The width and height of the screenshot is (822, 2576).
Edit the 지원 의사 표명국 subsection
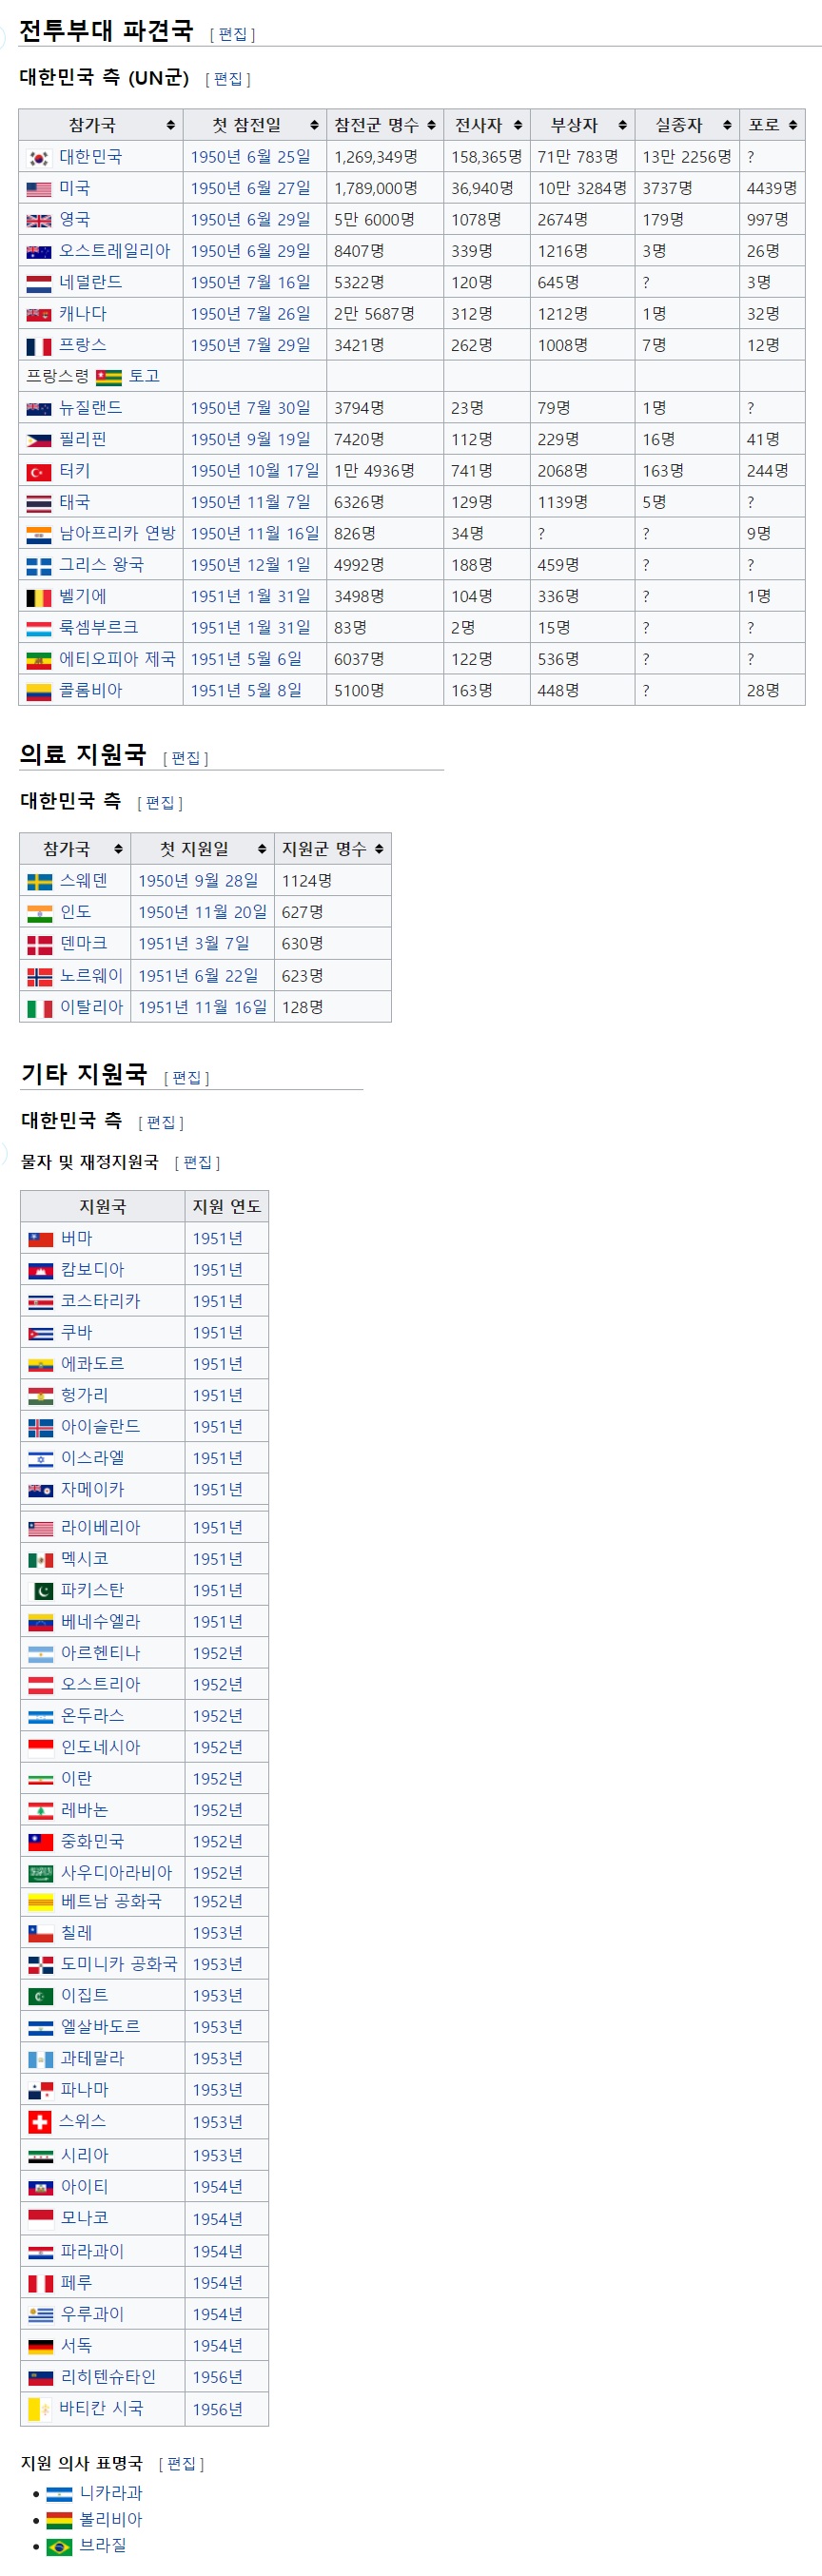pyautogui.click(x=181, y=2464)
